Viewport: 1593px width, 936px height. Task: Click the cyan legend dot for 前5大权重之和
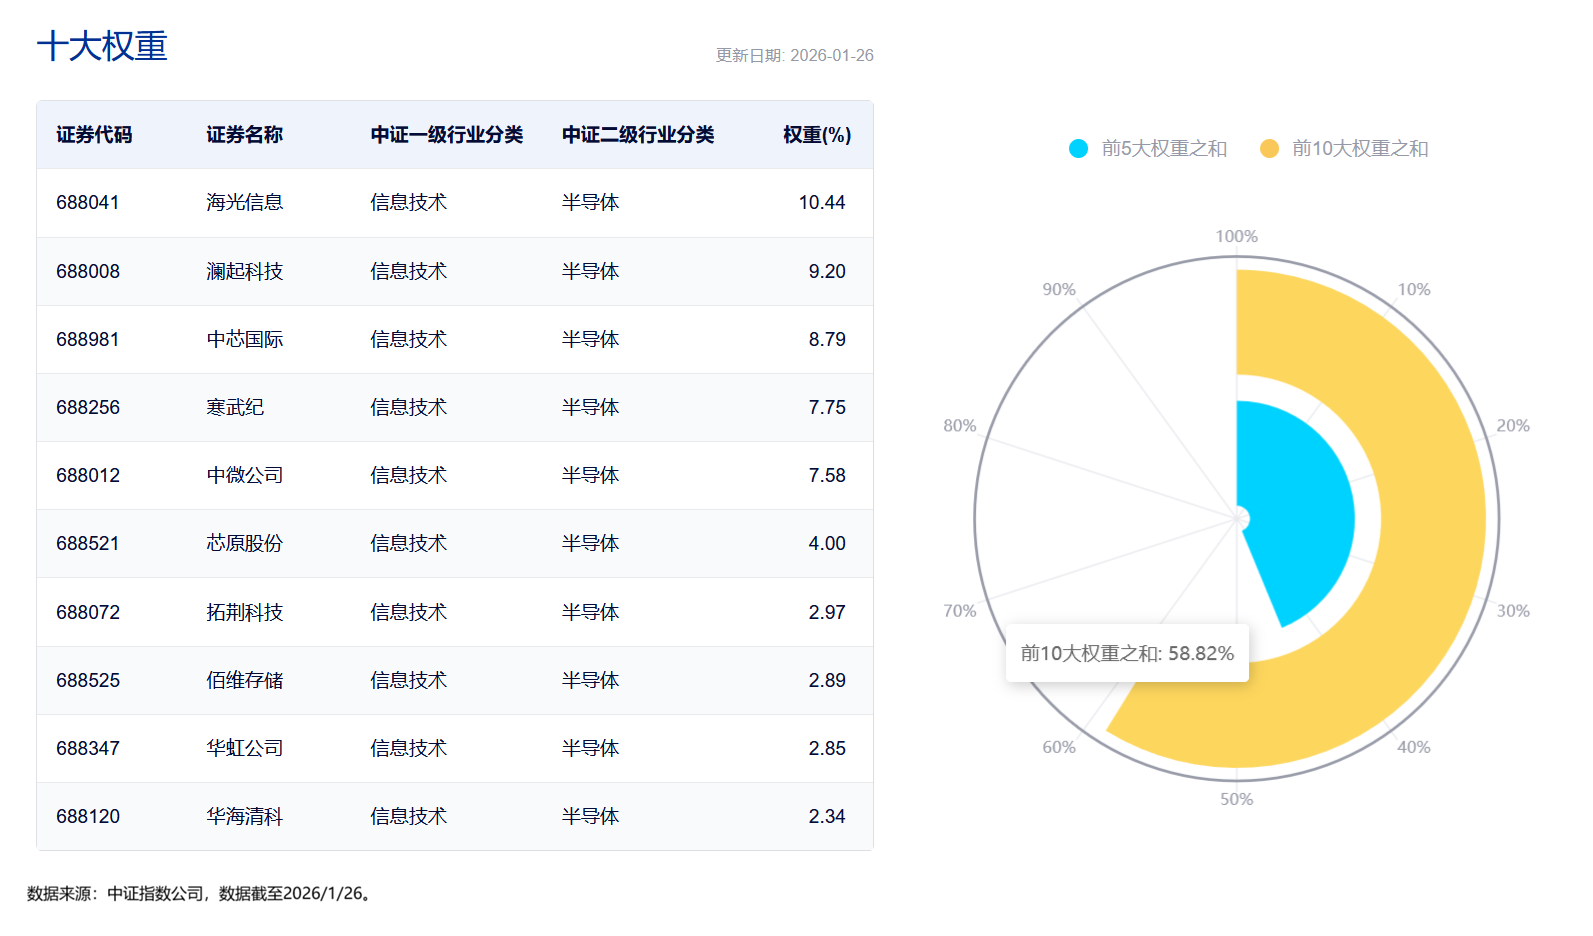(x=1078, y=149)
